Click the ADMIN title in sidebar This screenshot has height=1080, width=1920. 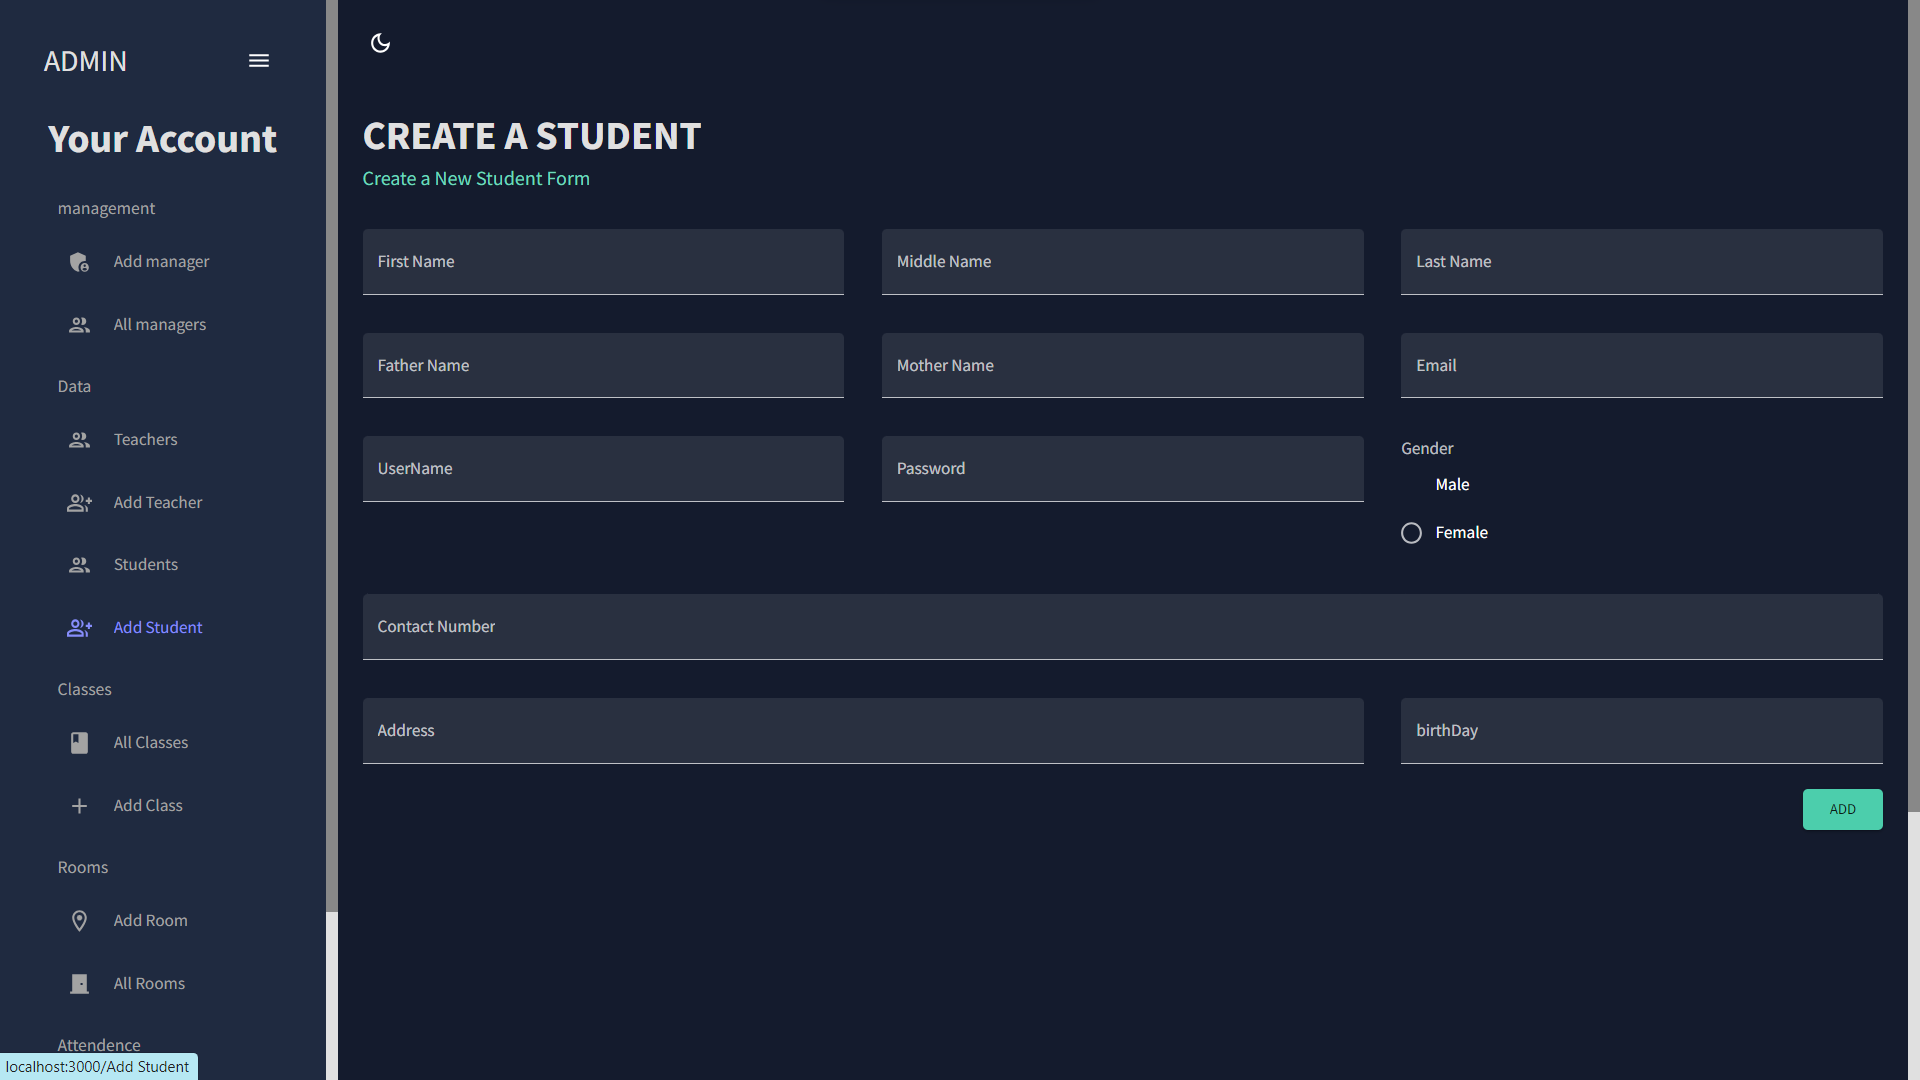tap(85, 61)
